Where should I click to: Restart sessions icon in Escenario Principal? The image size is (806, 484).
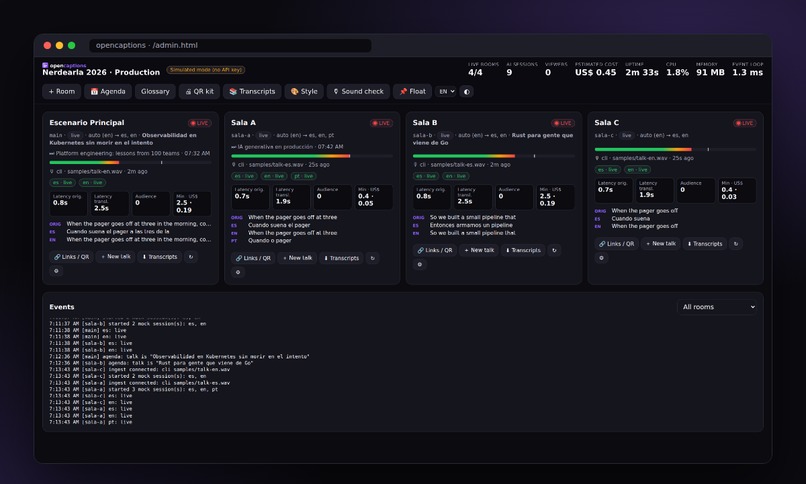tap(191, 256)
